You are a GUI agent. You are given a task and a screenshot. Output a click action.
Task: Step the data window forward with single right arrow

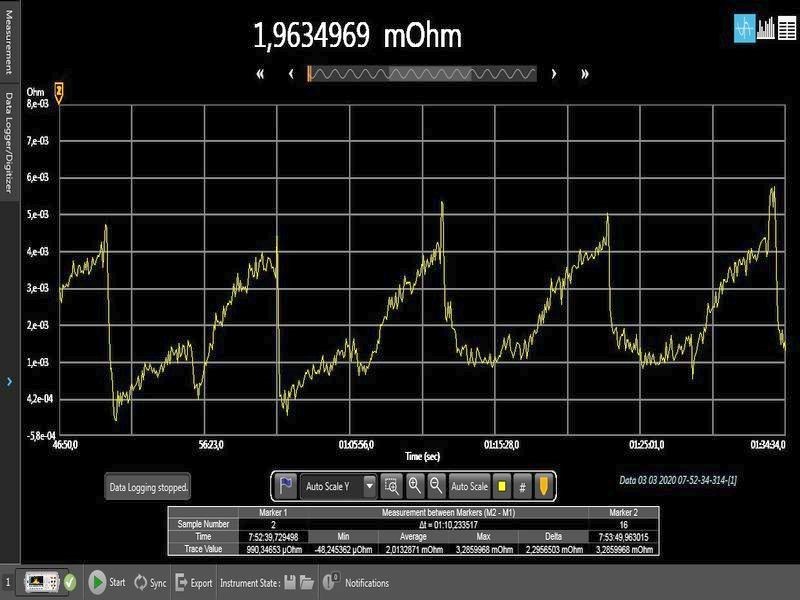coord(554,74)
